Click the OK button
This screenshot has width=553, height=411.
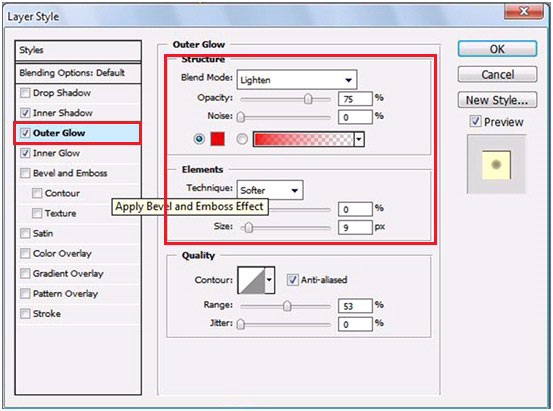(497, 49)
